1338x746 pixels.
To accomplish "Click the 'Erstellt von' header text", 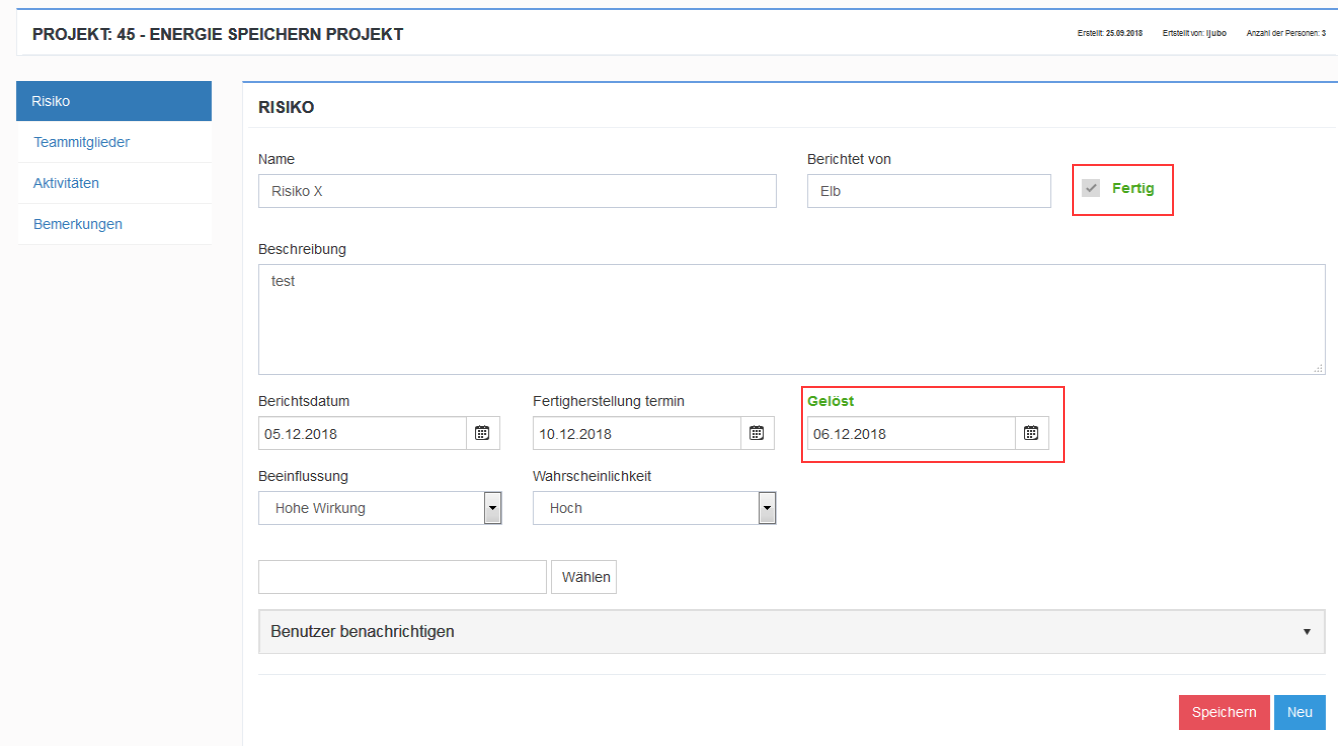I will click(1195, 33).
